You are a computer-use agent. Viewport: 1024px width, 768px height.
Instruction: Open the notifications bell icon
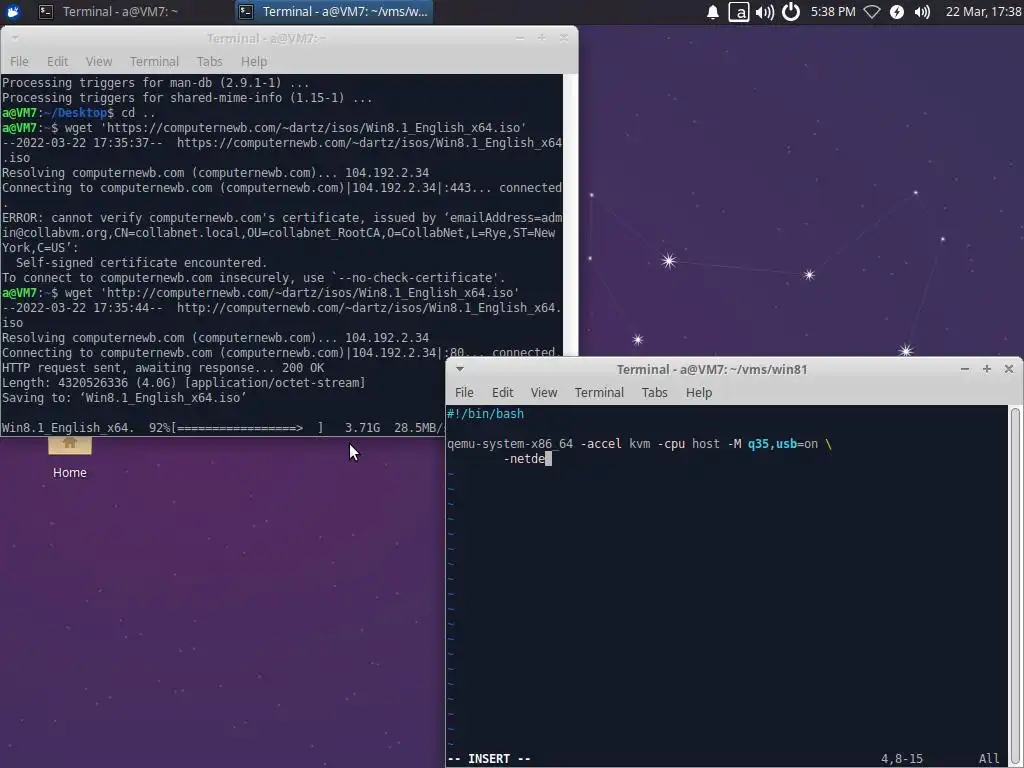[x=712, y=12]
